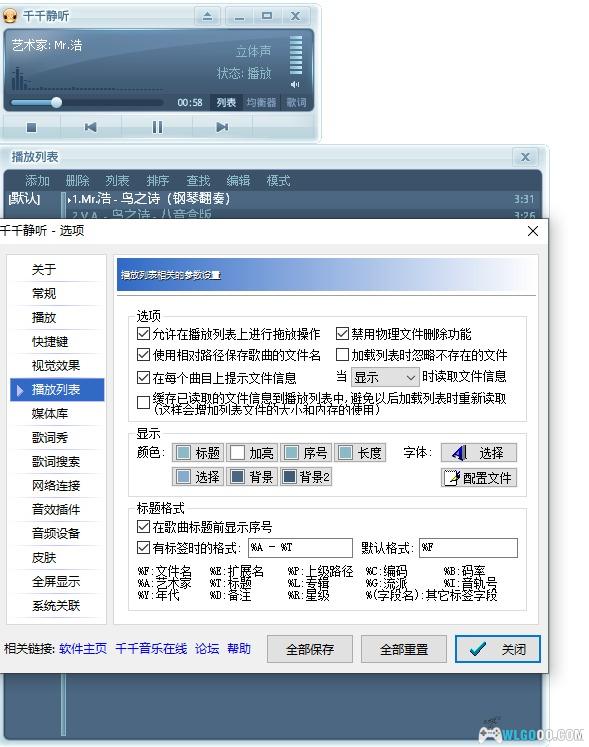Click the player's eject-style mini mode button
The image size is (589, 747).
(207, 17)
